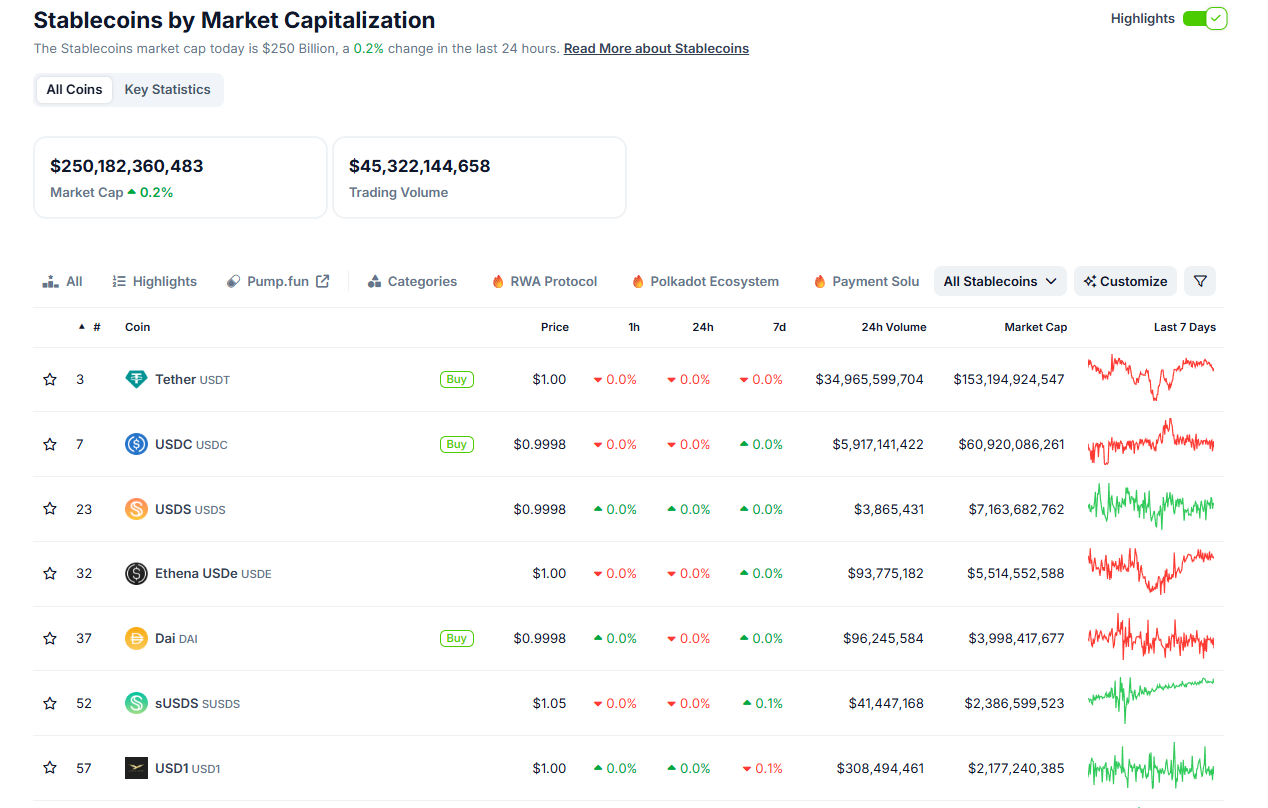The height and width of the screenshot is (808, 1268).
Task: Open Ethena USDe coin link
Action: (213, 574)
